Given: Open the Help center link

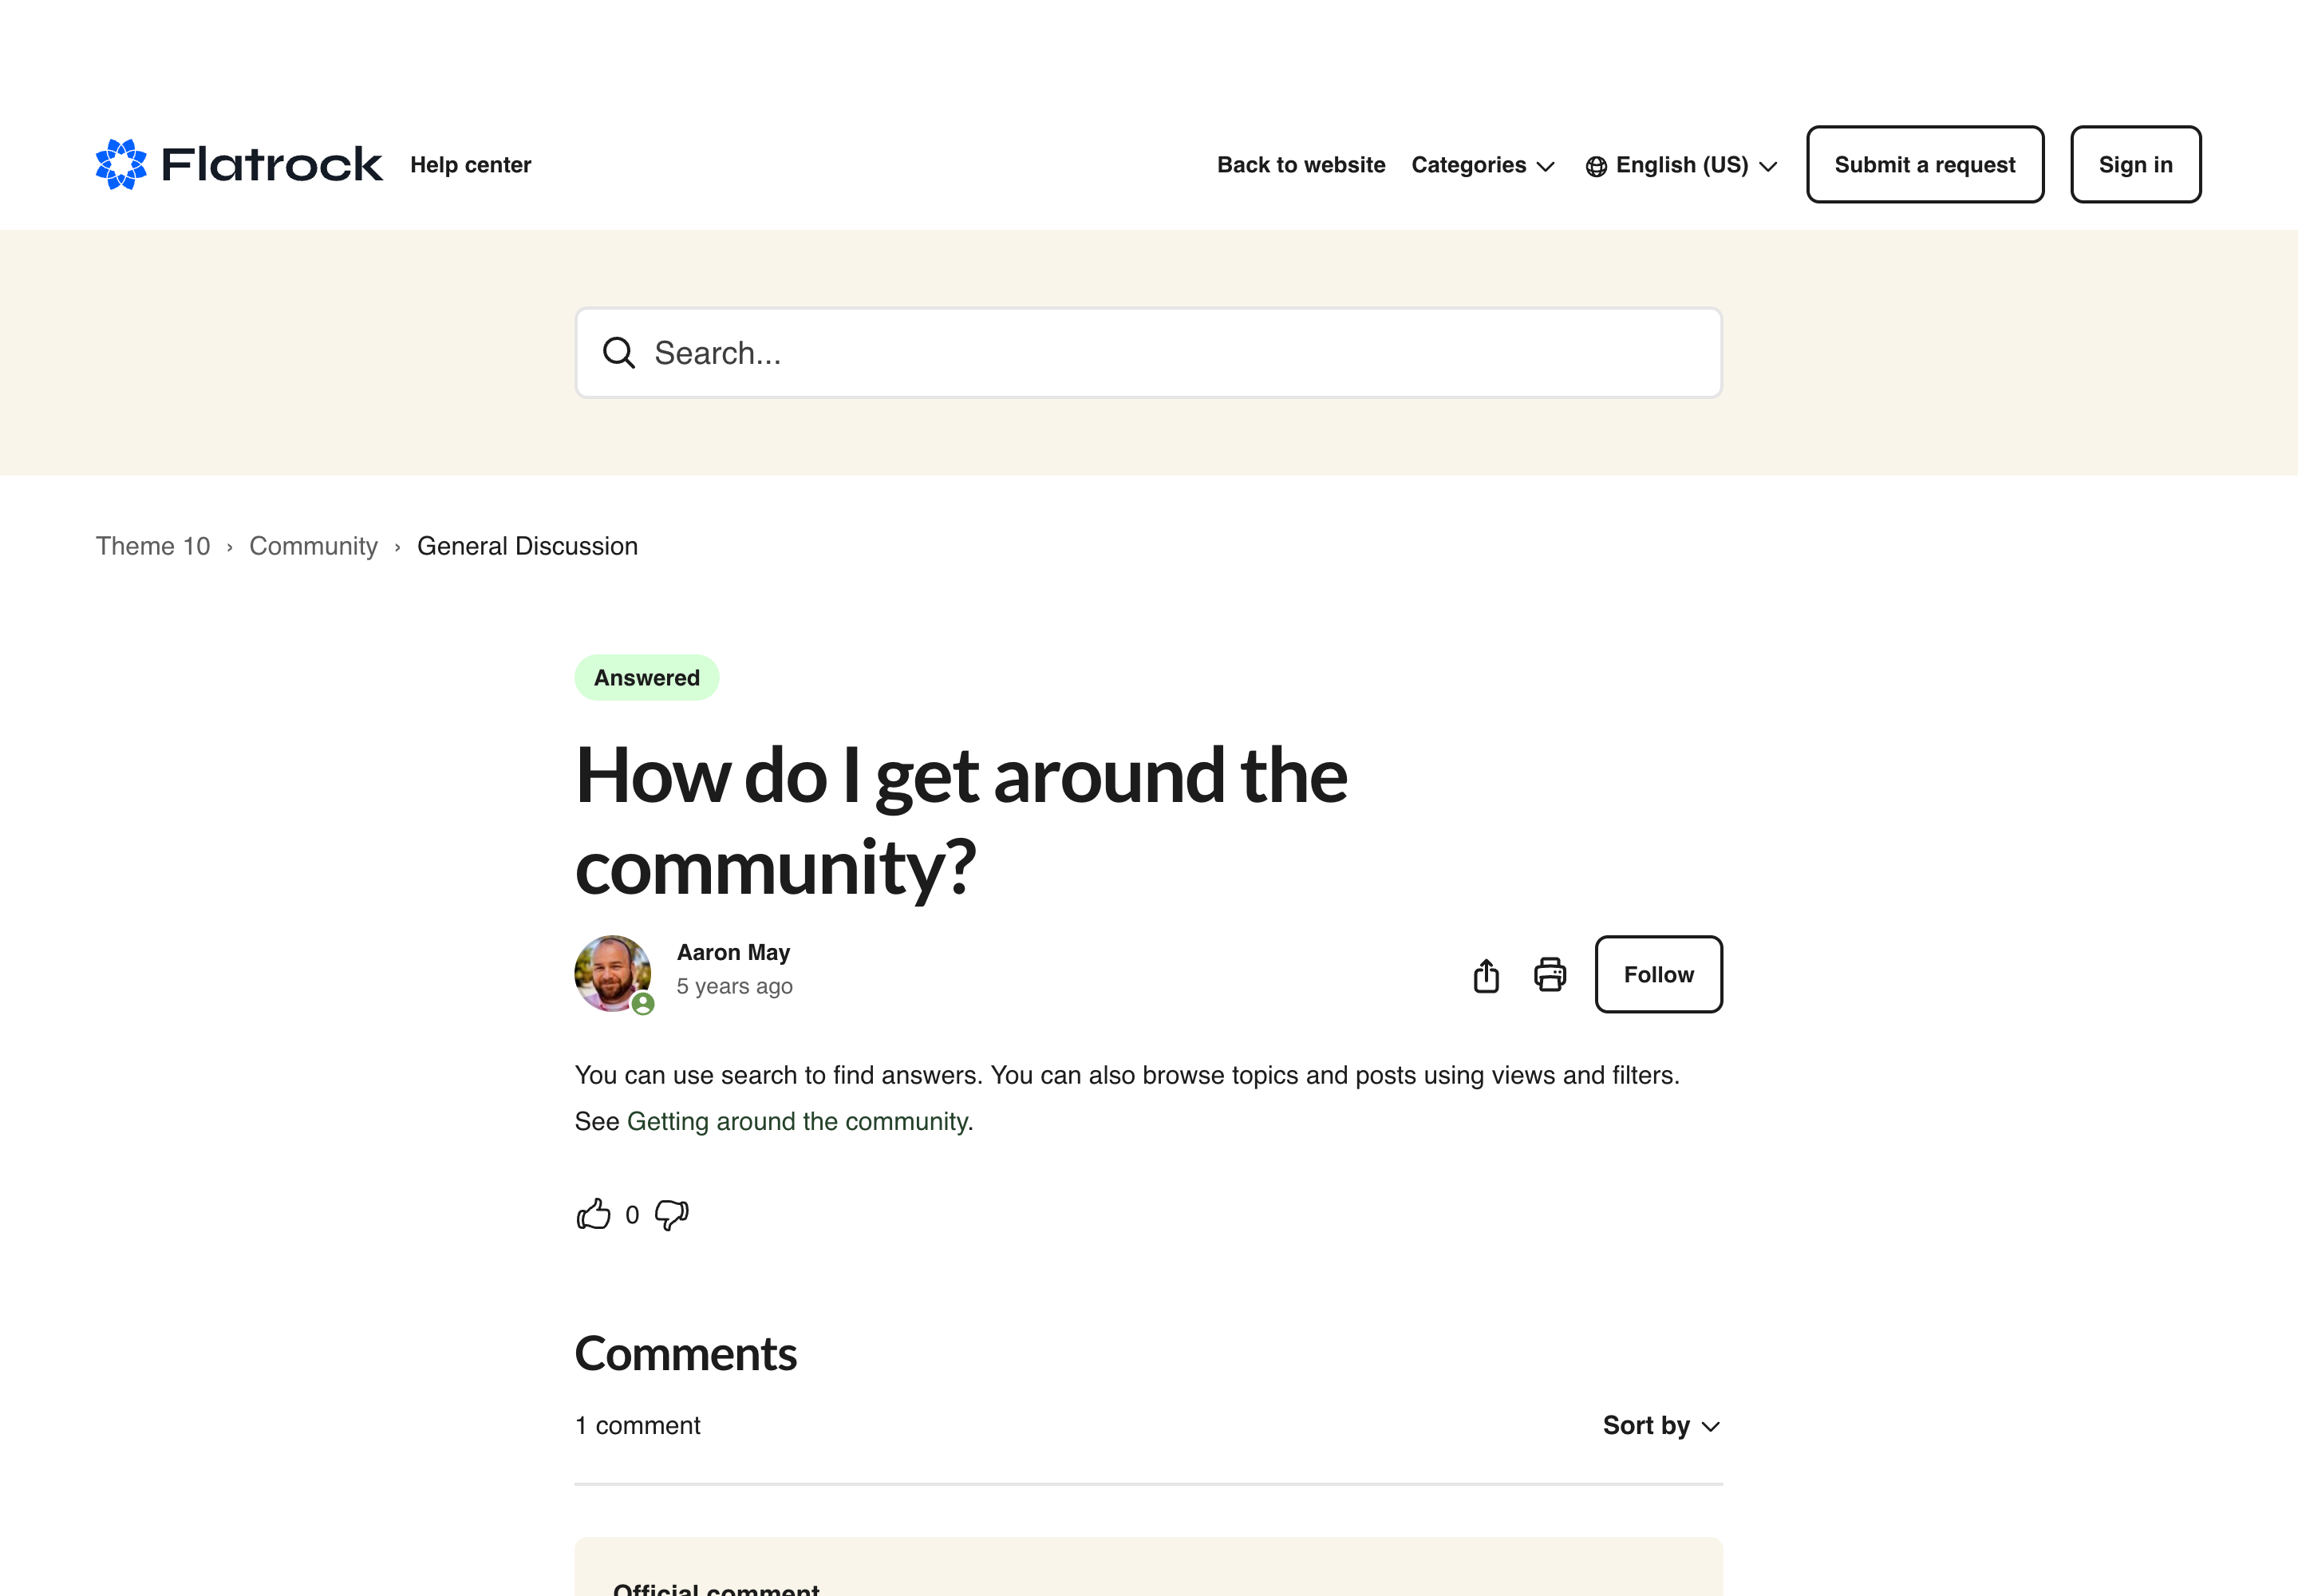Looking at the screenshot, I should tap(470, 165).
